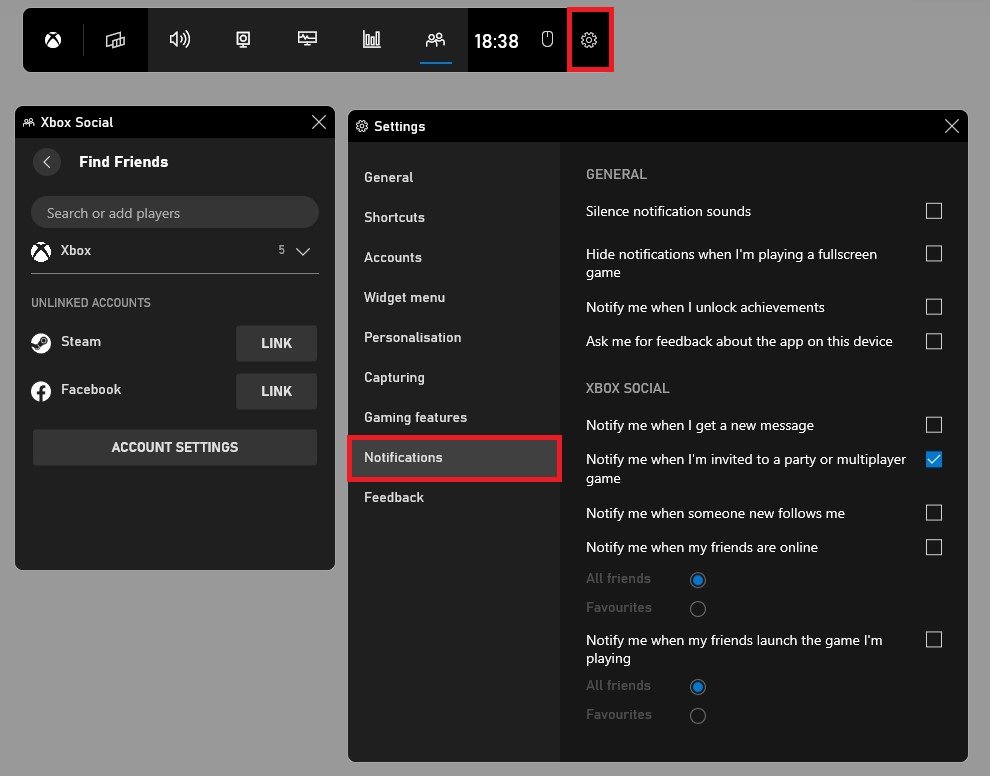990x776 pixels.
Task: Select Favourites under friends are online
Action: click(698, 608)
